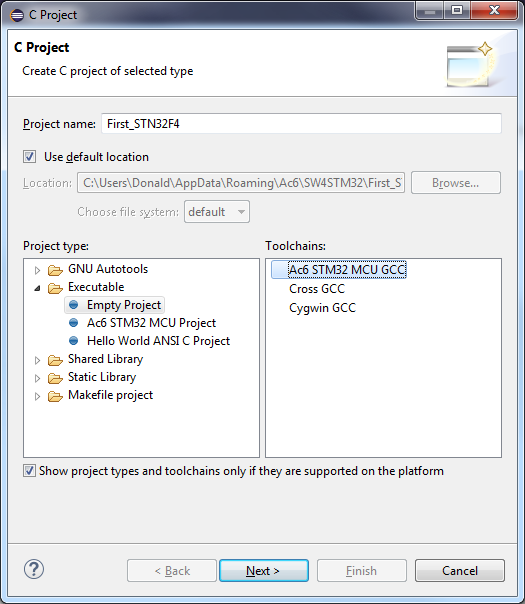This screenshot has width=525, height=604.
Task: Click the help question mark icon
Action: coord(34,569)
